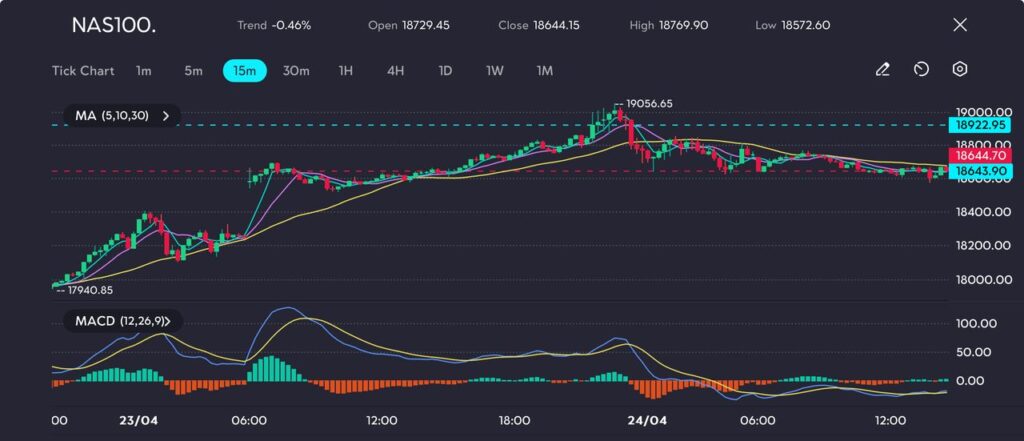The image size is (1024, 441).
Task: Click the red 18644.70 price tag
Action: point(979,156)
